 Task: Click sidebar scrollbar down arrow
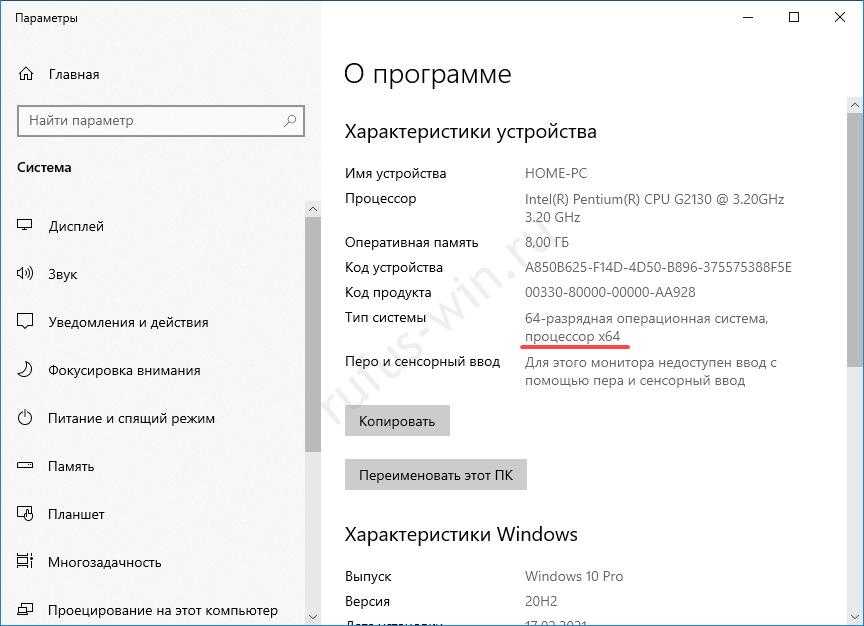tap(313, 616)
